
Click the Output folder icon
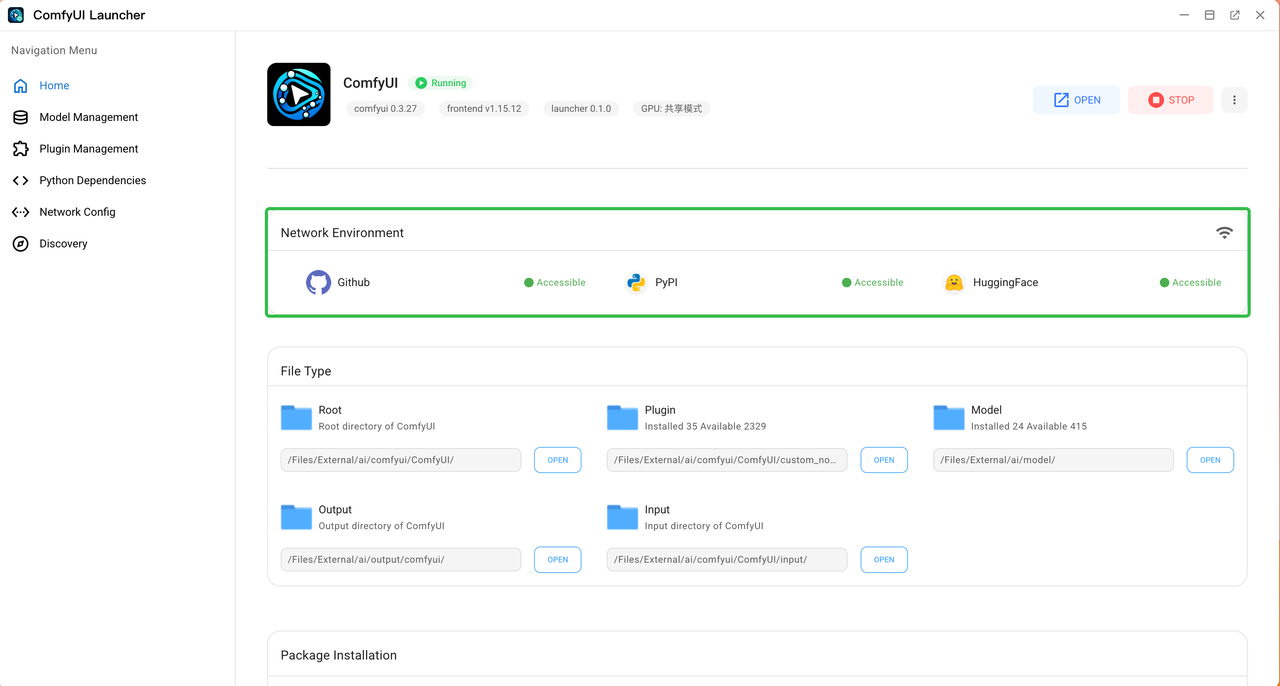point(296,517)
